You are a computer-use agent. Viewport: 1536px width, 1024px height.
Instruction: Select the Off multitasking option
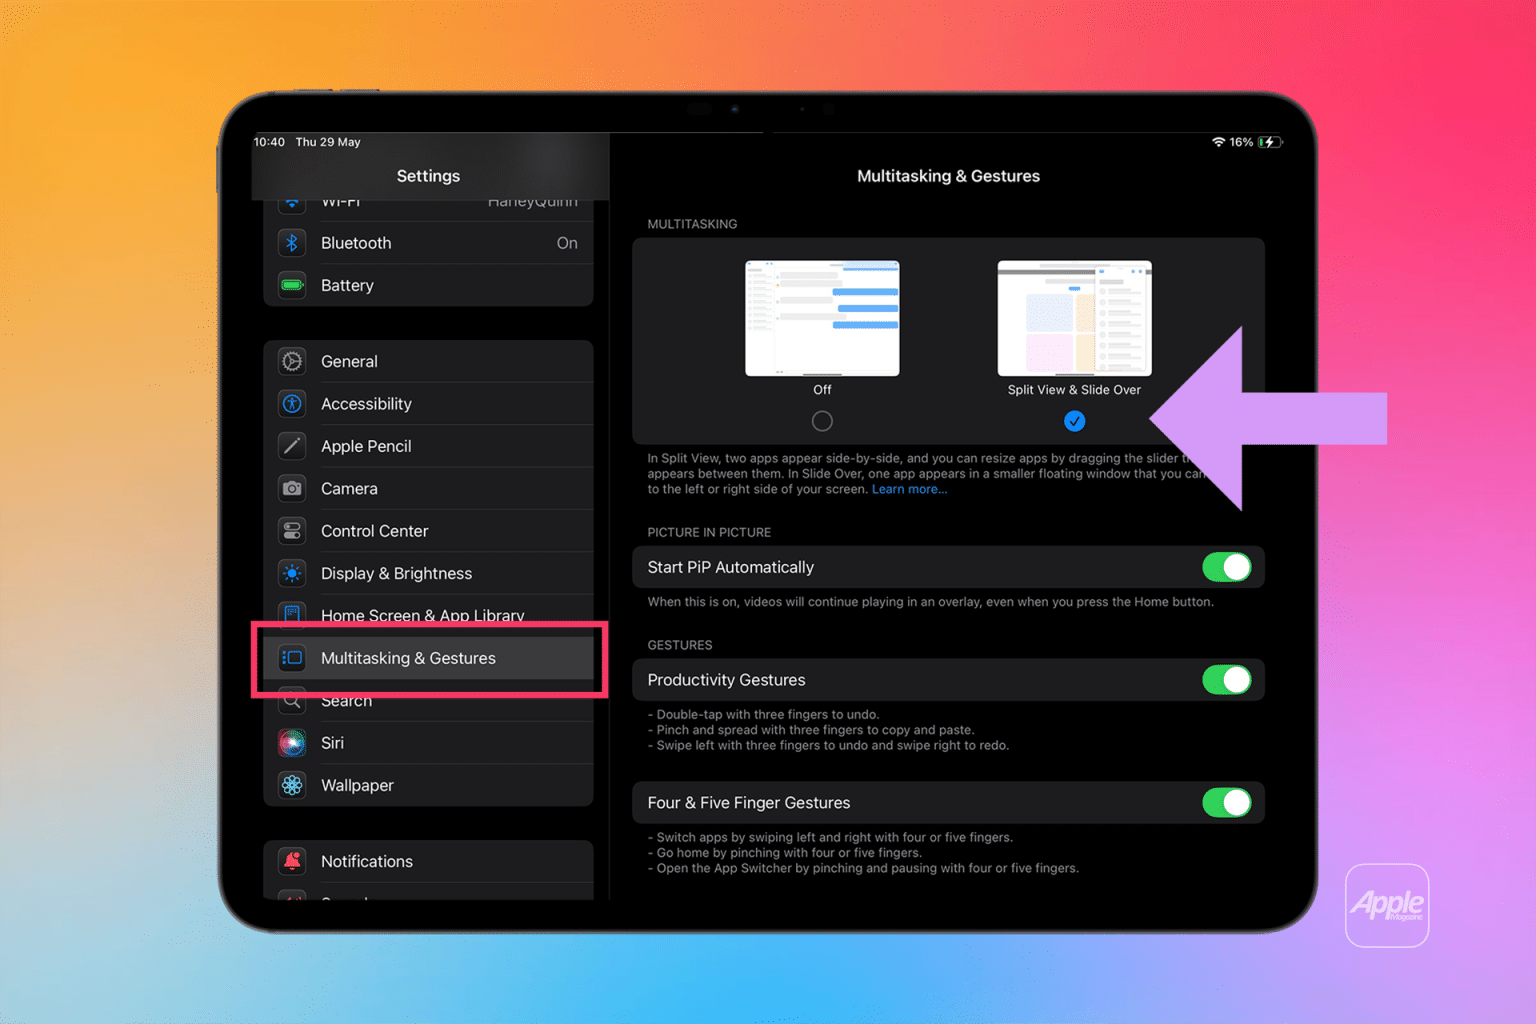822,421
